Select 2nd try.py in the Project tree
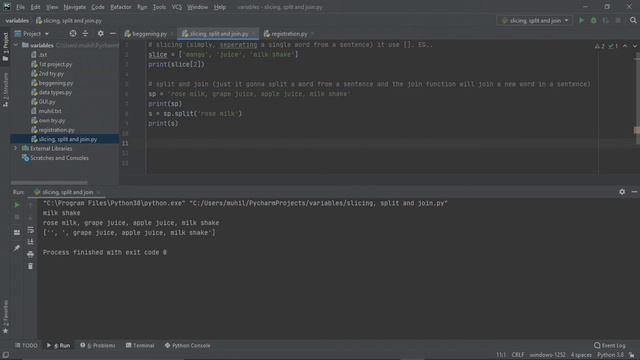The width and height of the screenshot is (640, 360). point(51,73)
